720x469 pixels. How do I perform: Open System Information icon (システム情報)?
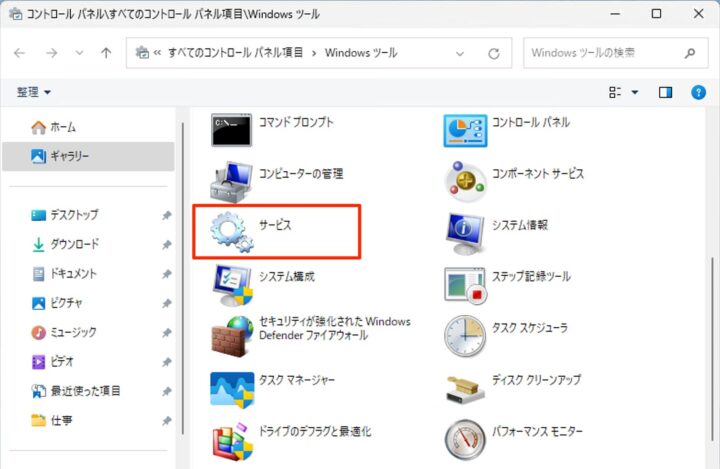coord(465,233)
